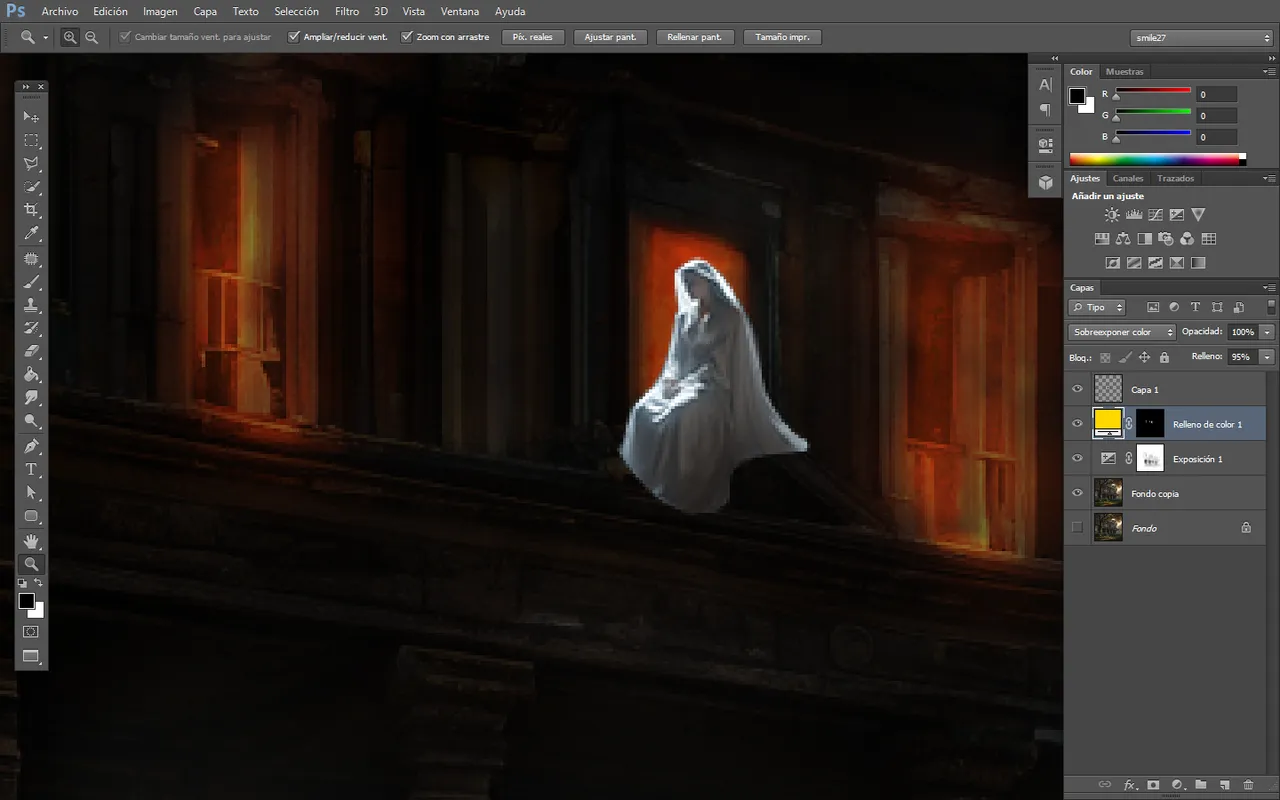Viewport: 1280px width, 800px height.
Task: Add an Exposure adjustment
Action: [x=1177, y=214]
